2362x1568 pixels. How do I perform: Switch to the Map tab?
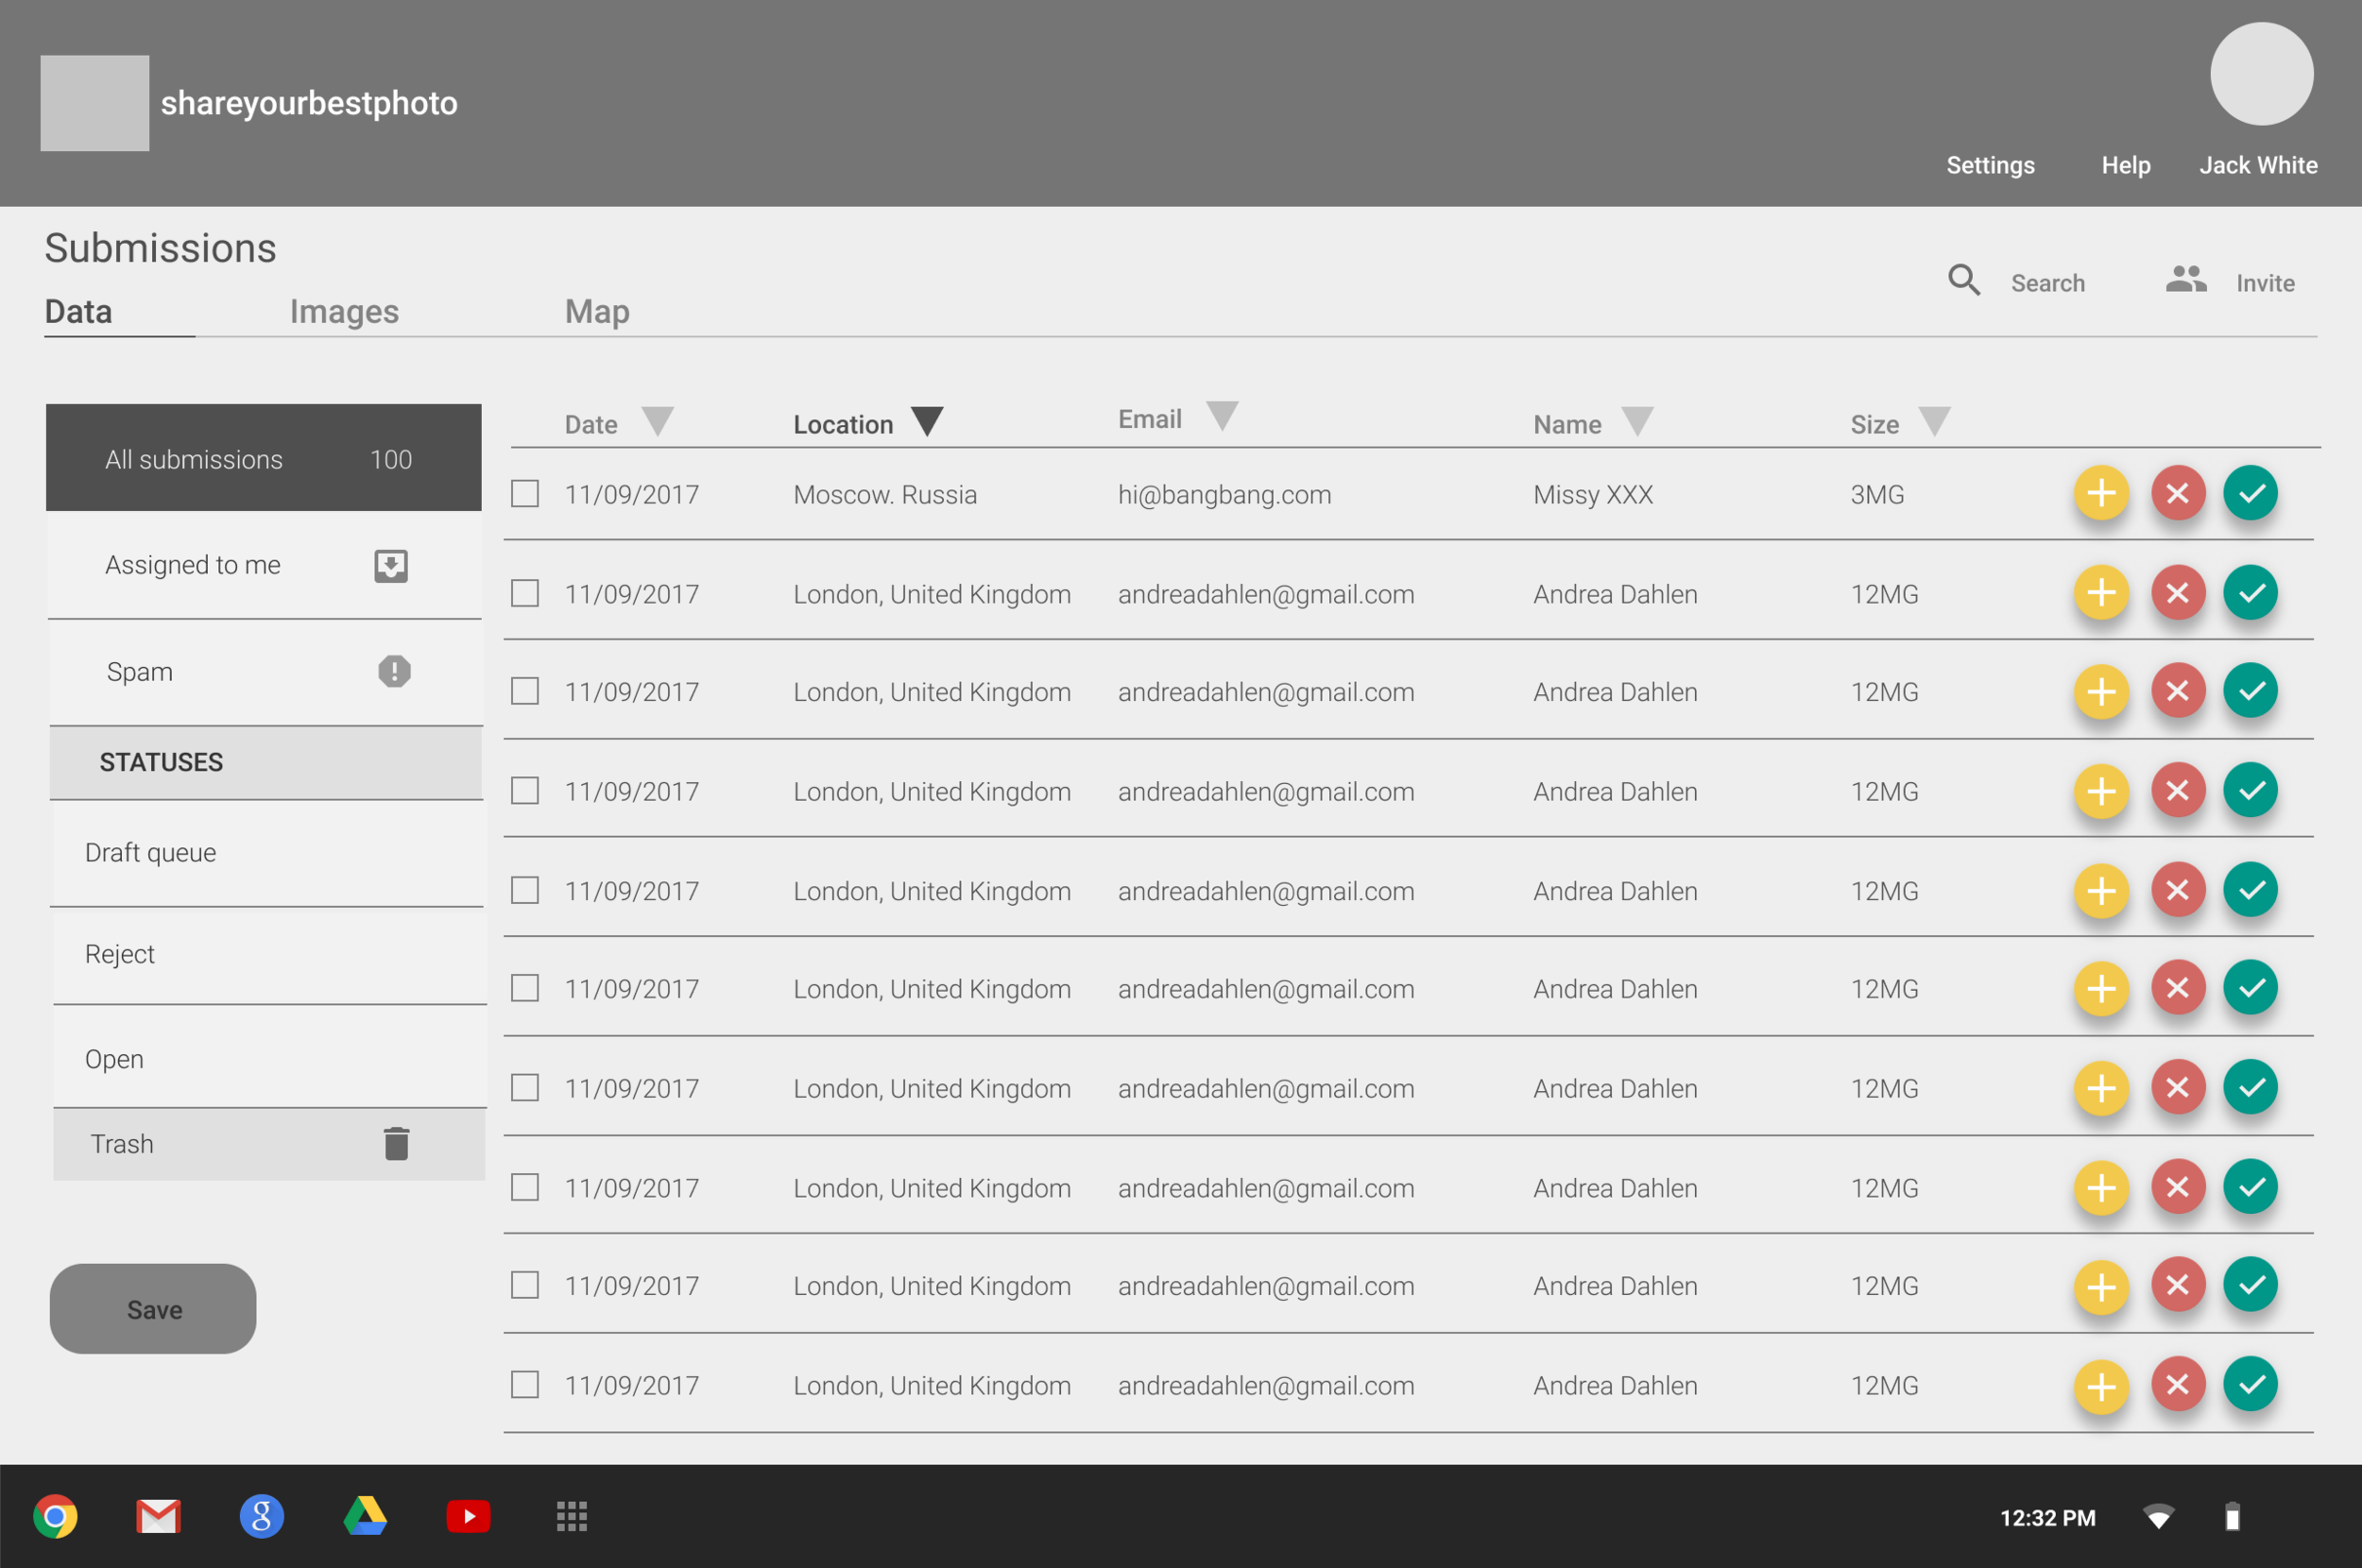[x=597, y=311]
